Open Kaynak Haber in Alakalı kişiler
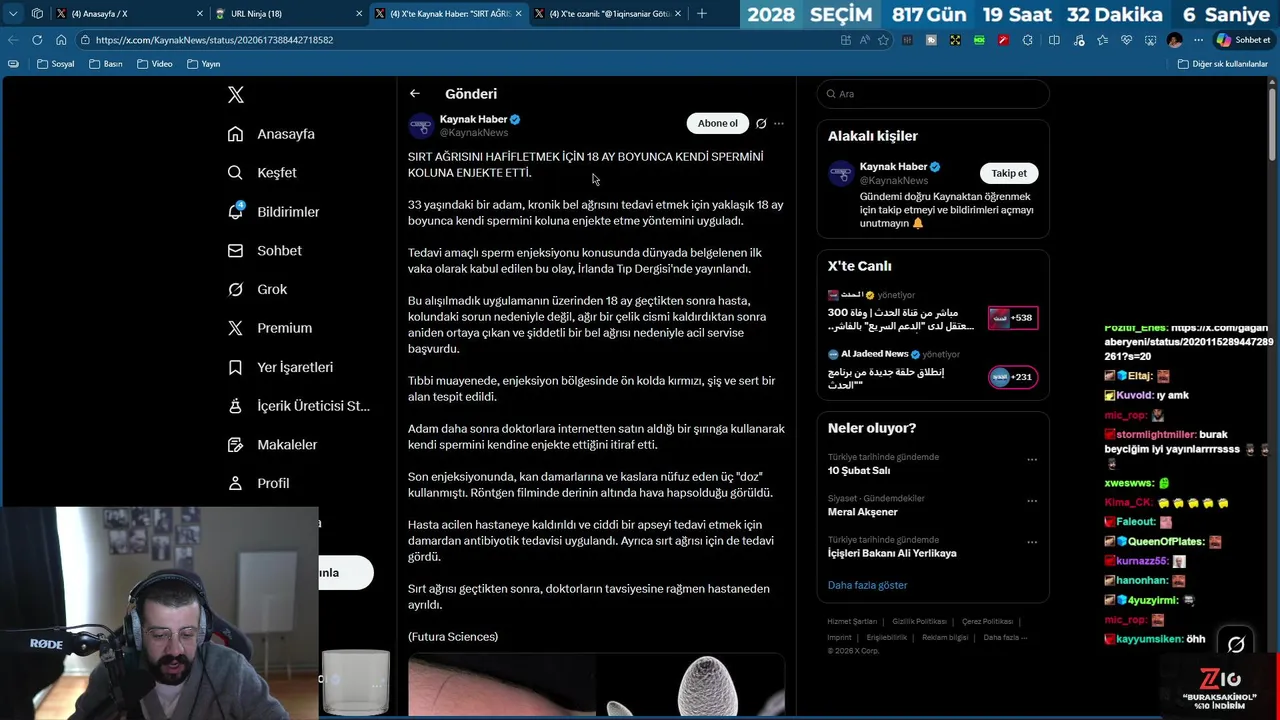The height and width of the screenshot is (720, 1280). click(x=894, y=167)
